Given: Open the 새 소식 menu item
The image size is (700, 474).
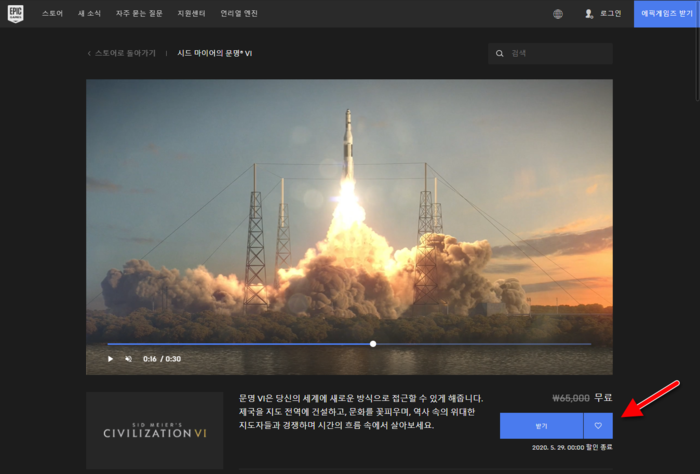Looking at the screenshot, I should point(89,14).
